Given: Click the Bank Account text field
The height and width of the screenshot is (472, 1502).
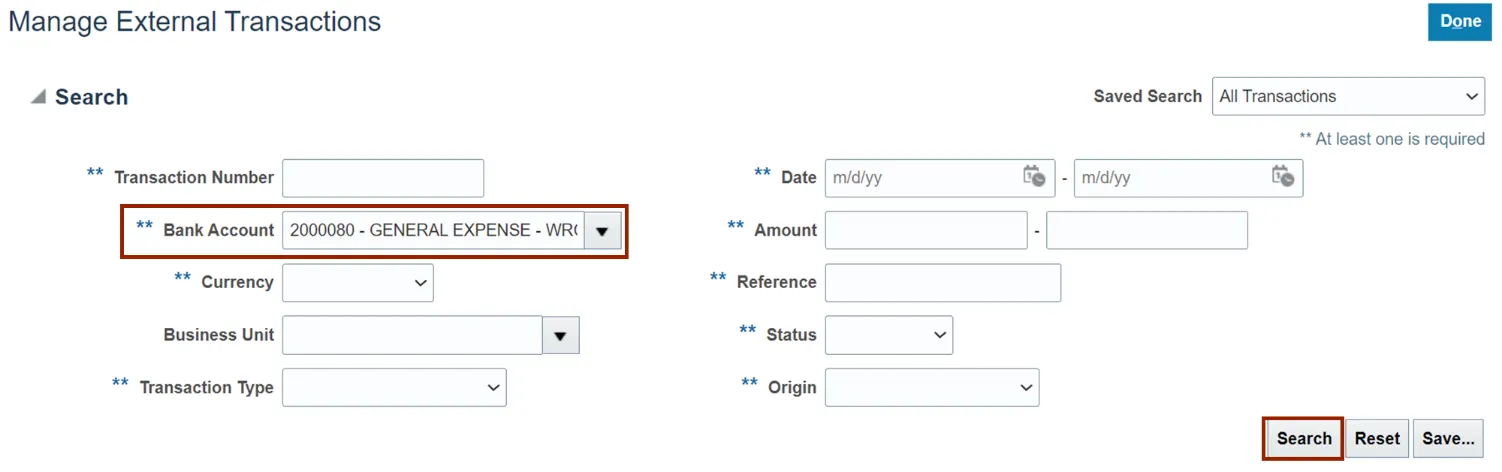Looking at the screenshot, I should (433, 230).
